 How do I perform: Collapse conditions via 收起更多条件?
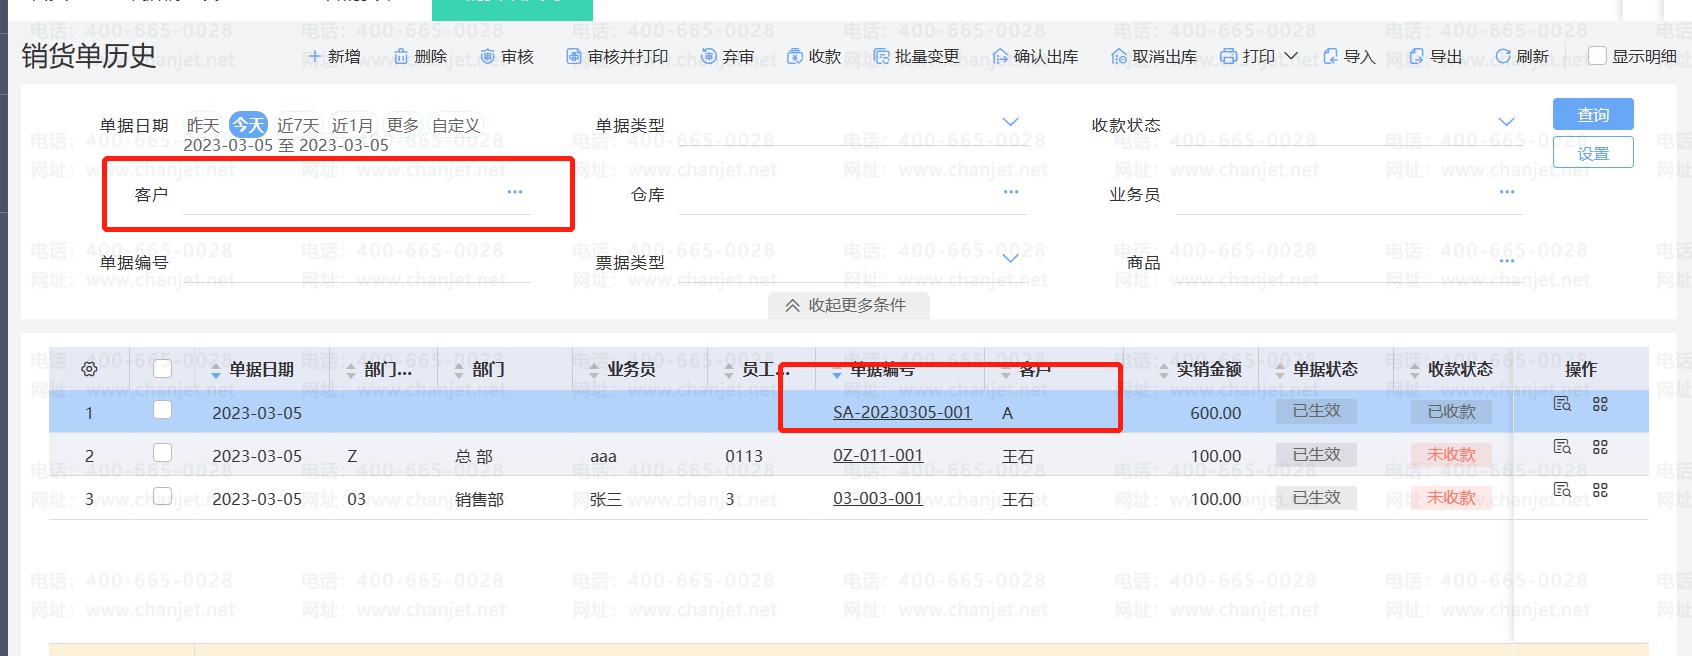848,305
